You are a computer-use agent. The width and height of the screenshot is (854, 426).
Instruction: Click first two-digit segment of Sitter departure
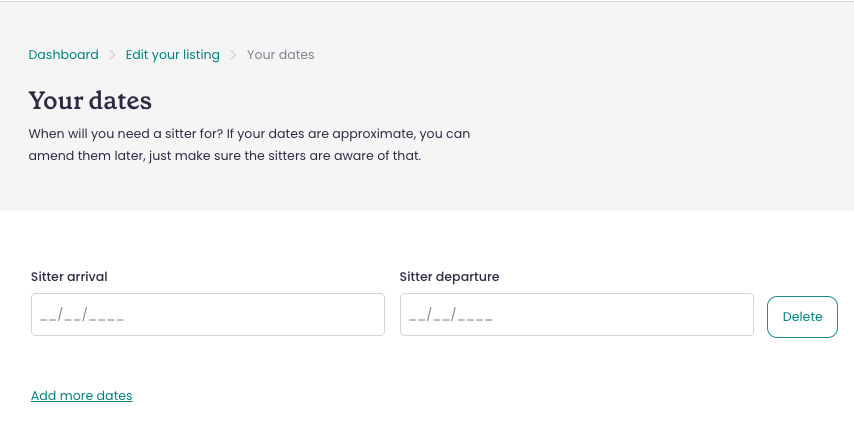[417, 316]
